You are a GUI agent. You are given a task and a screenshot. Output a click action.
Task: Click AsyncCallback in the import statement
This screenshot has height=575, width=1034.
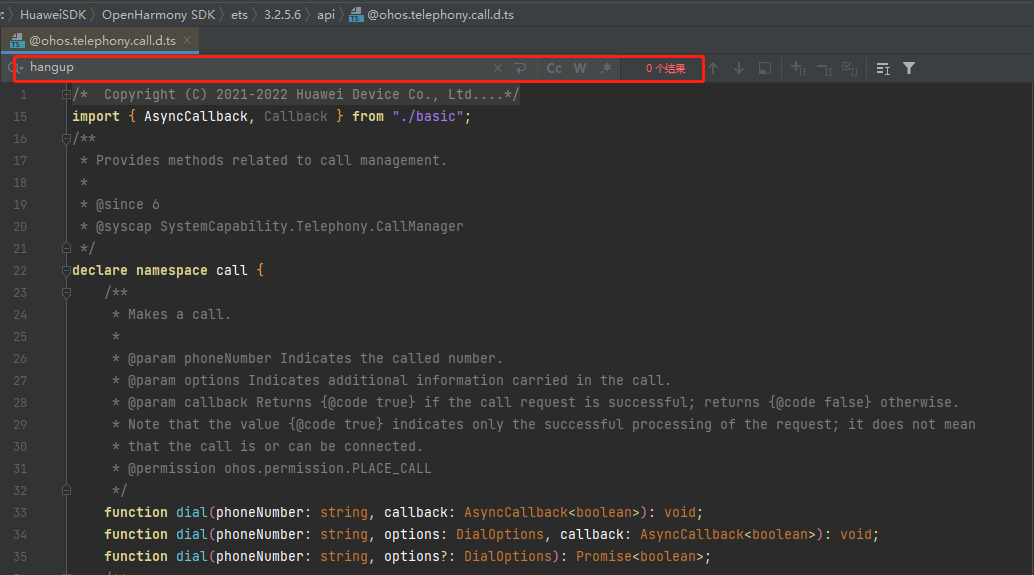click(x=196, y=117)
